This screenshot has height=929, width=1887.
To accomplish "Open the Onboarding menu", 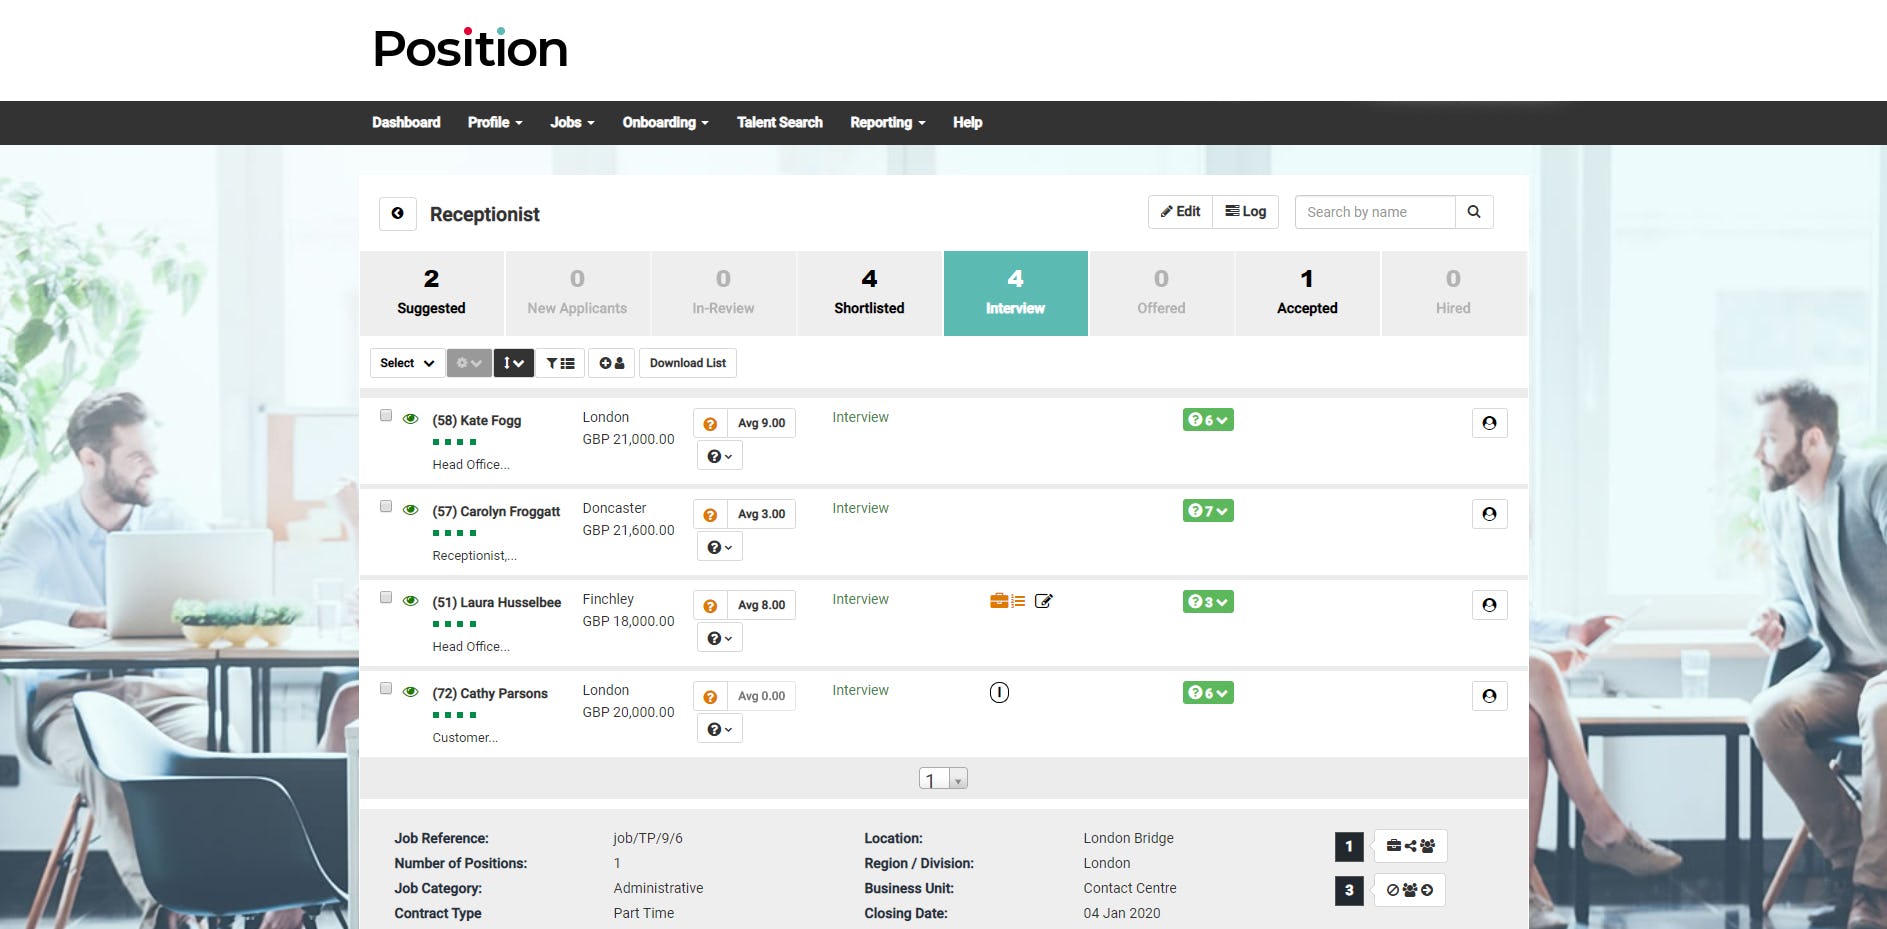I will 664,122.
